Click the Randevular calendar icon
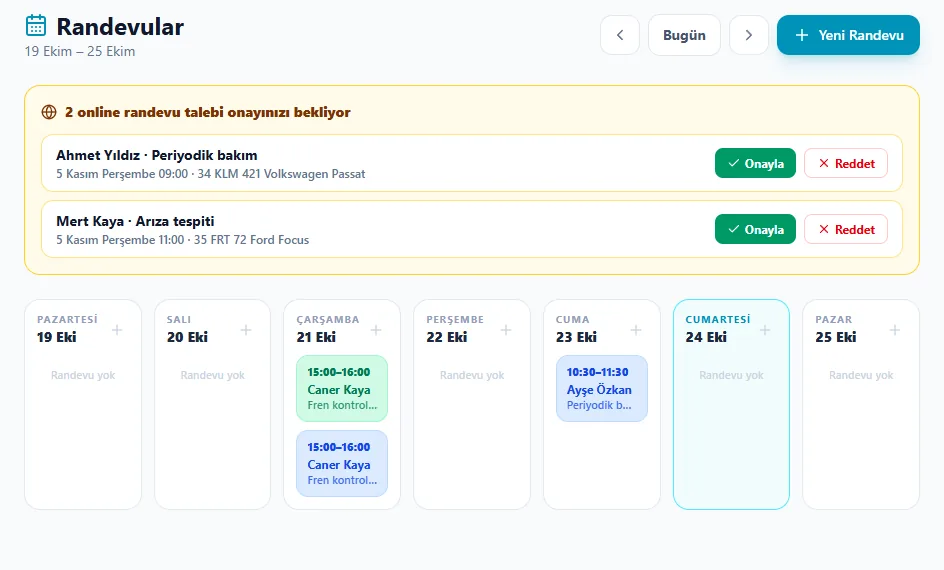944x570 pixels. click(x=36, y=25)
